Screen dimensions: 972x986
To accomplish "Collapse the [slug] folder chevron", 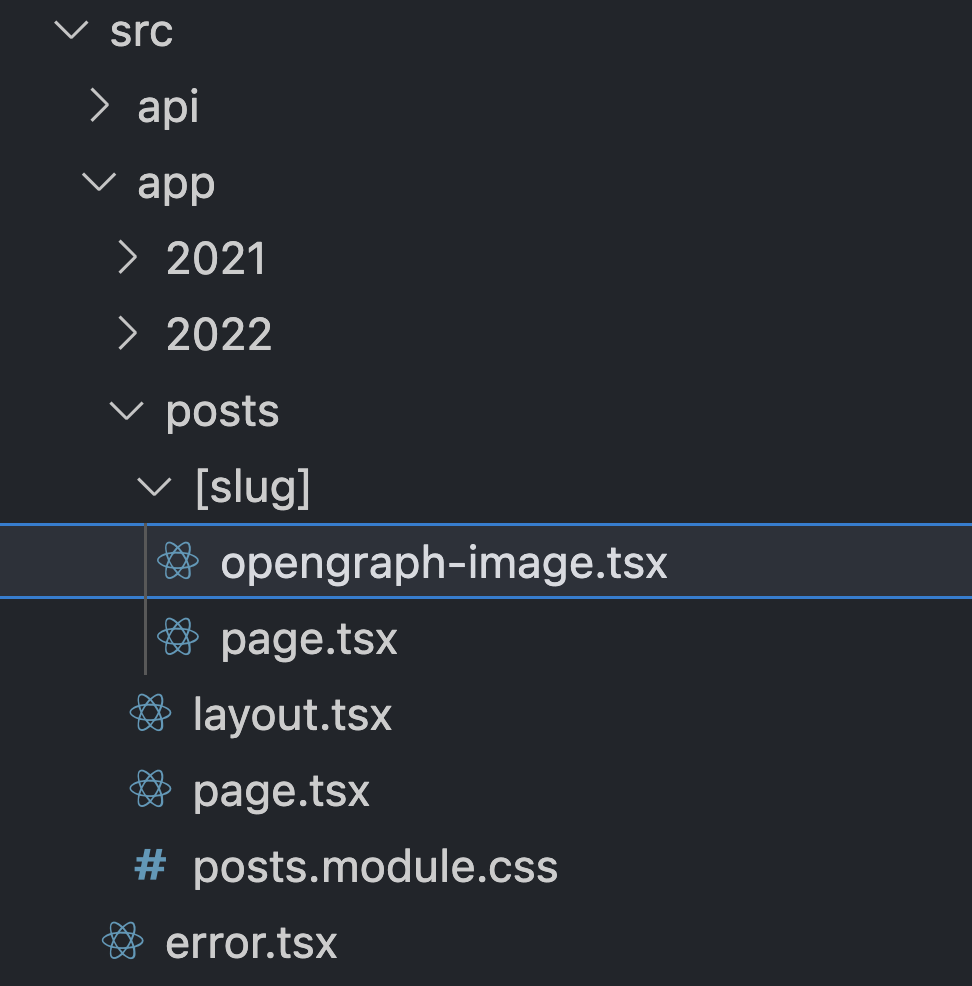I will click(x=156, y=486).
